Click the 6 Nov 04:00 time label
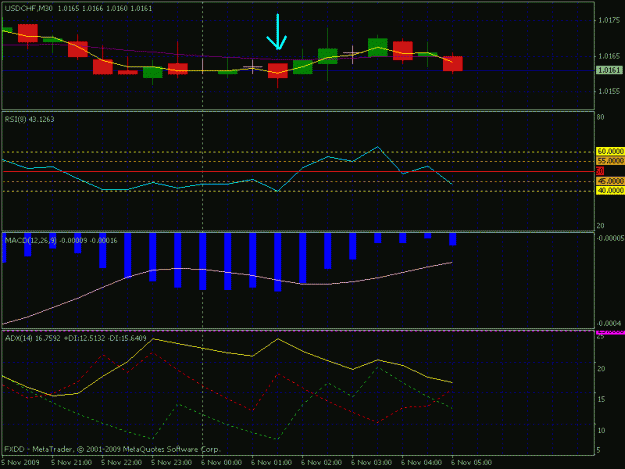The width and height of the screenshot is (625, 469). 421,463
